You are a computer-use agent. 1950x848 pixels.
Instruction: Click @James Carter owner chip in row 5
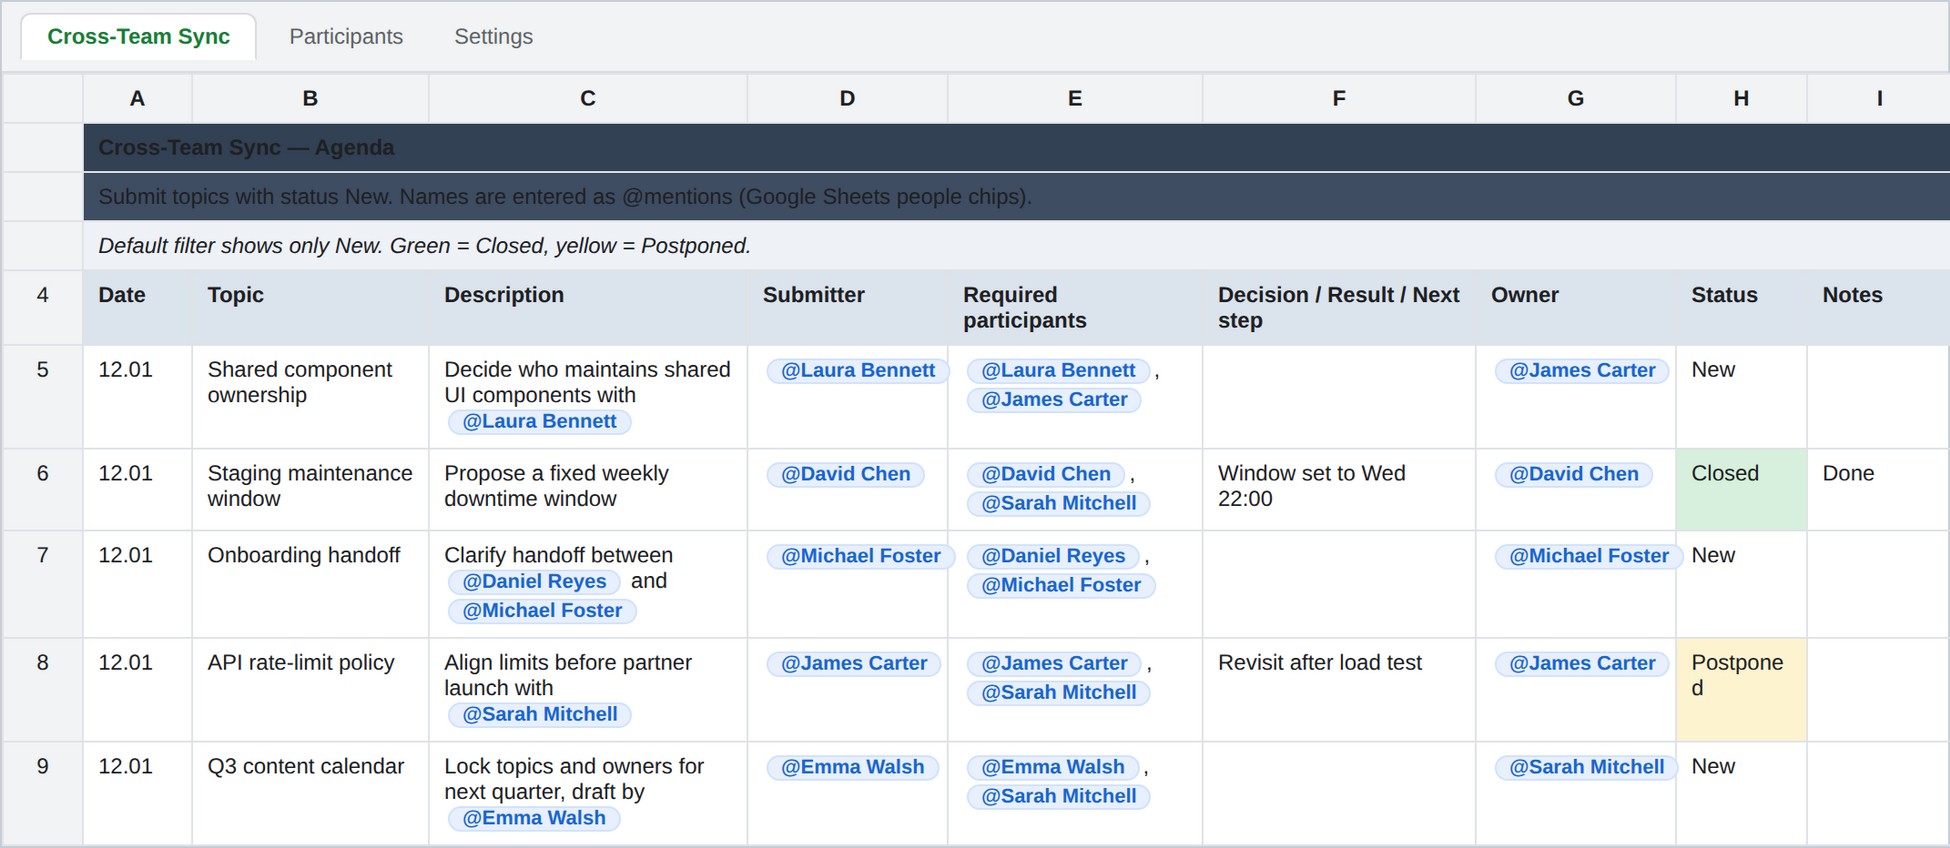tap(1582, 370)
